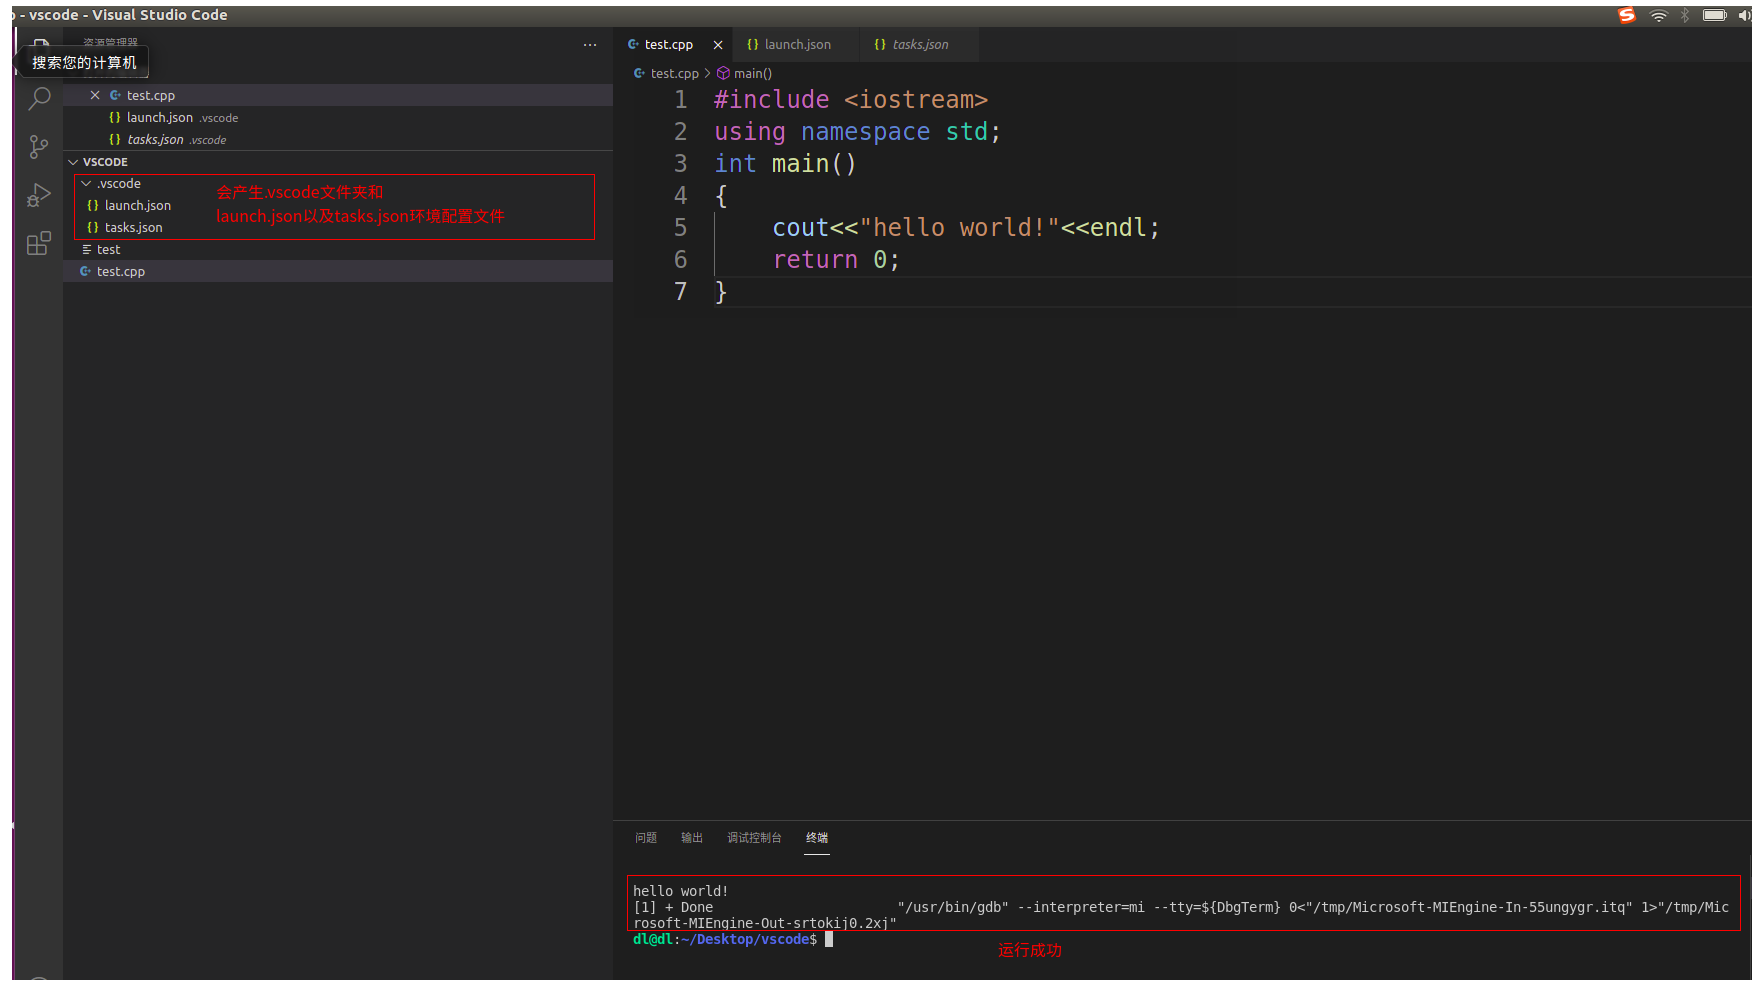Select the compiled test file in the explorer
The height and width of the screenshot is (983, 1756).
[338, 249]
